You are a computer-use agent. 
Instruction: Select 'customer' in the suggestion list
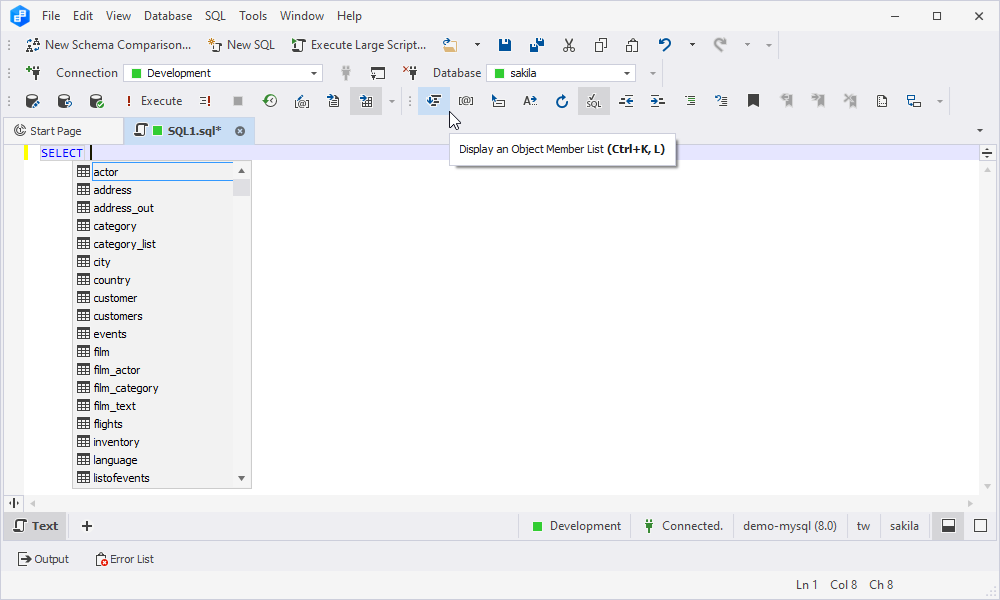click(154, 298)
